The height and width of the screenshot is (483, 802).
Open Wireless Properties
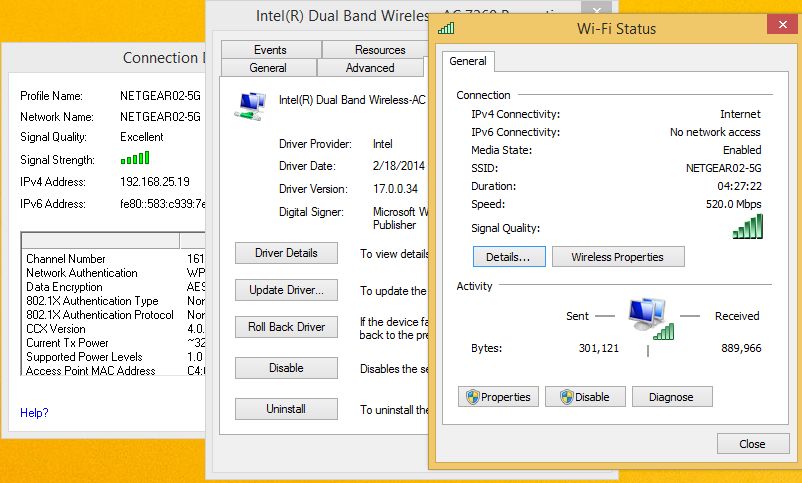tap(618, 257)
